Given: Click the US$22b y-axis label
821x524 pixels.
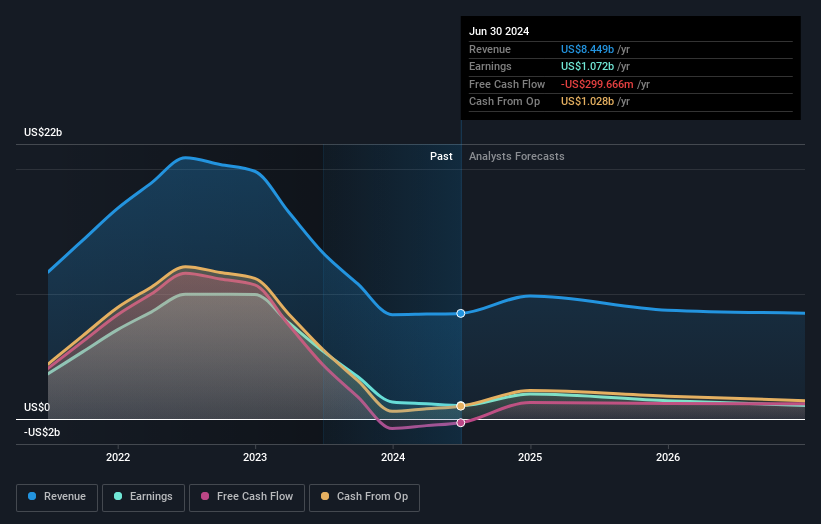Looking at the screenshot, I should (x=43, y=132).
